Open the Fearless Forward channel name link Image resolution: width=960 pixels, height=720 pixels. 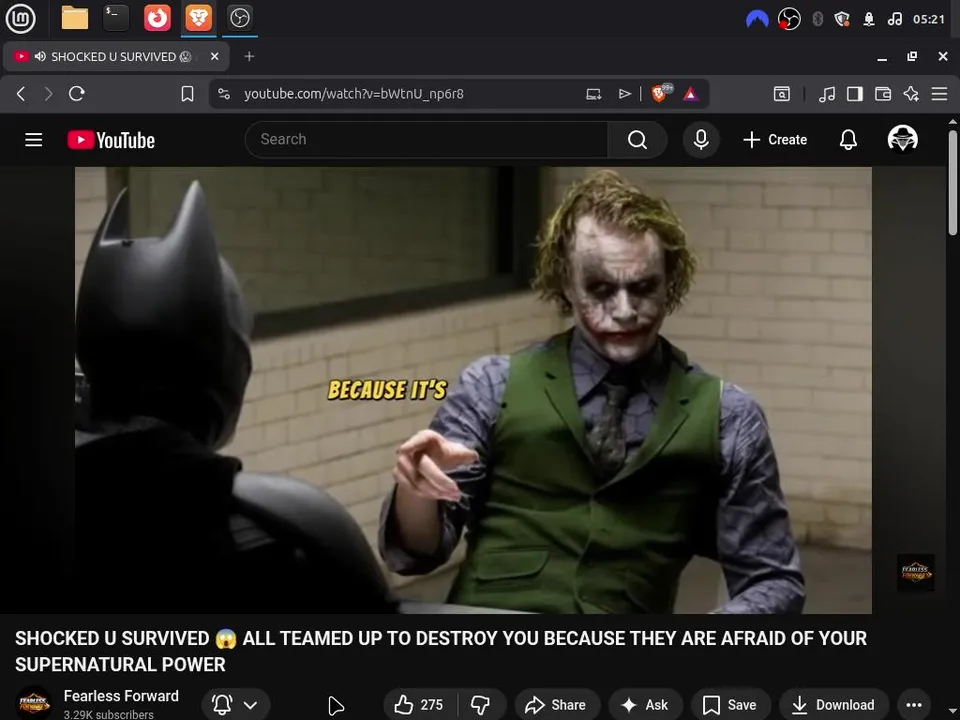pos(121,696)
